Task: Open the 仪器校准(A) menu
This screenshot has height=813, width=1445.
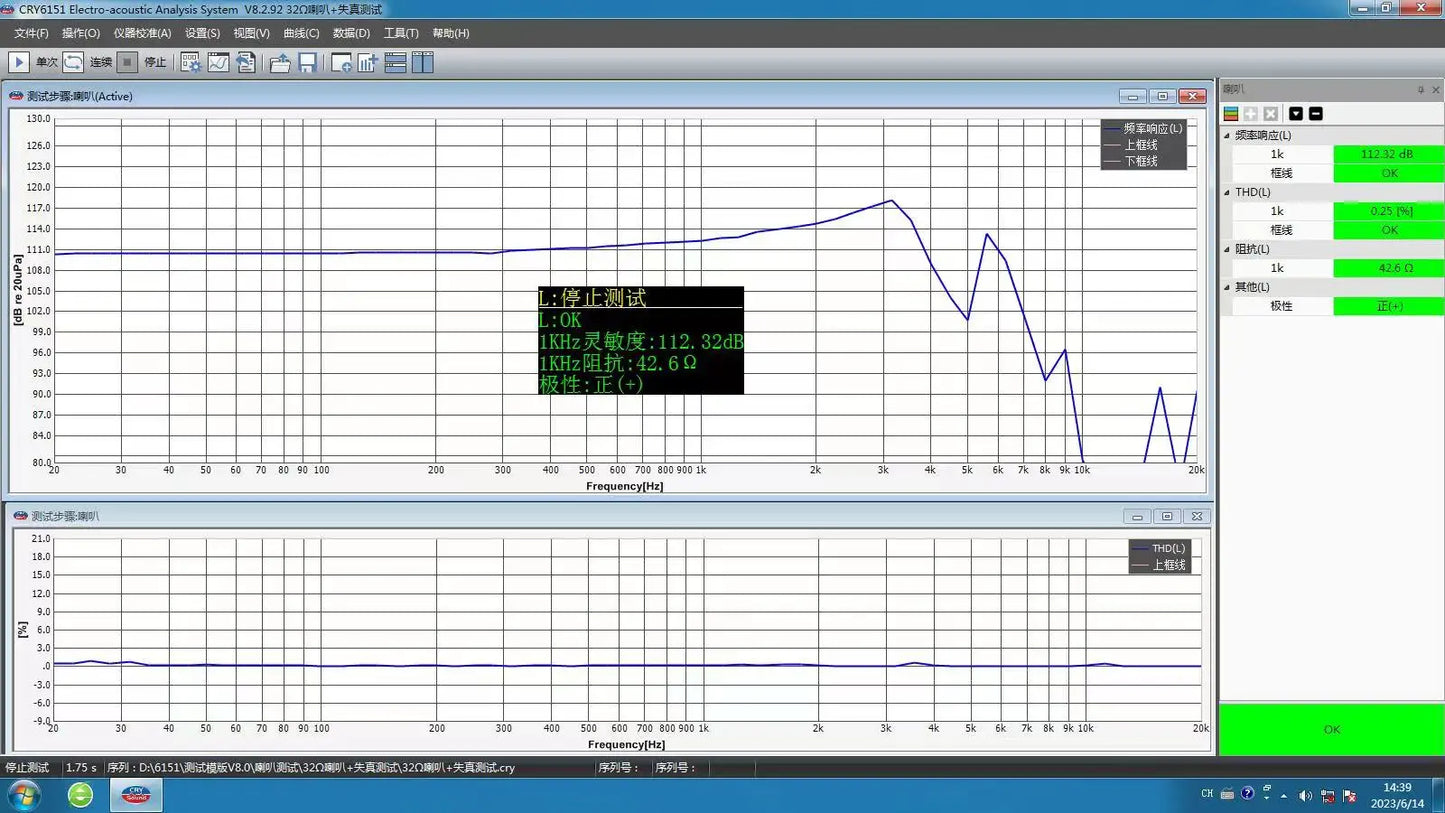Action: [x=142, y=33]
